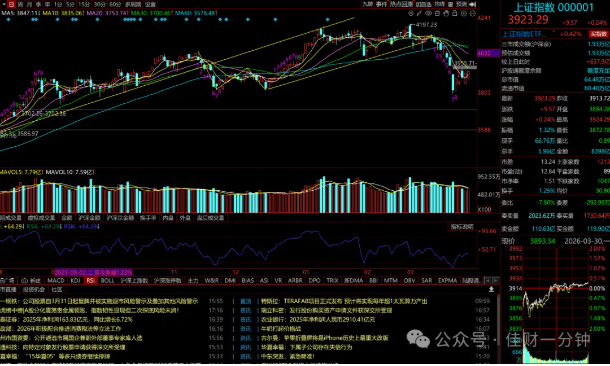Viewport: 610px width, 366px height.
Task: Select the BOLL indicator tab
Action: click(107, 280)
